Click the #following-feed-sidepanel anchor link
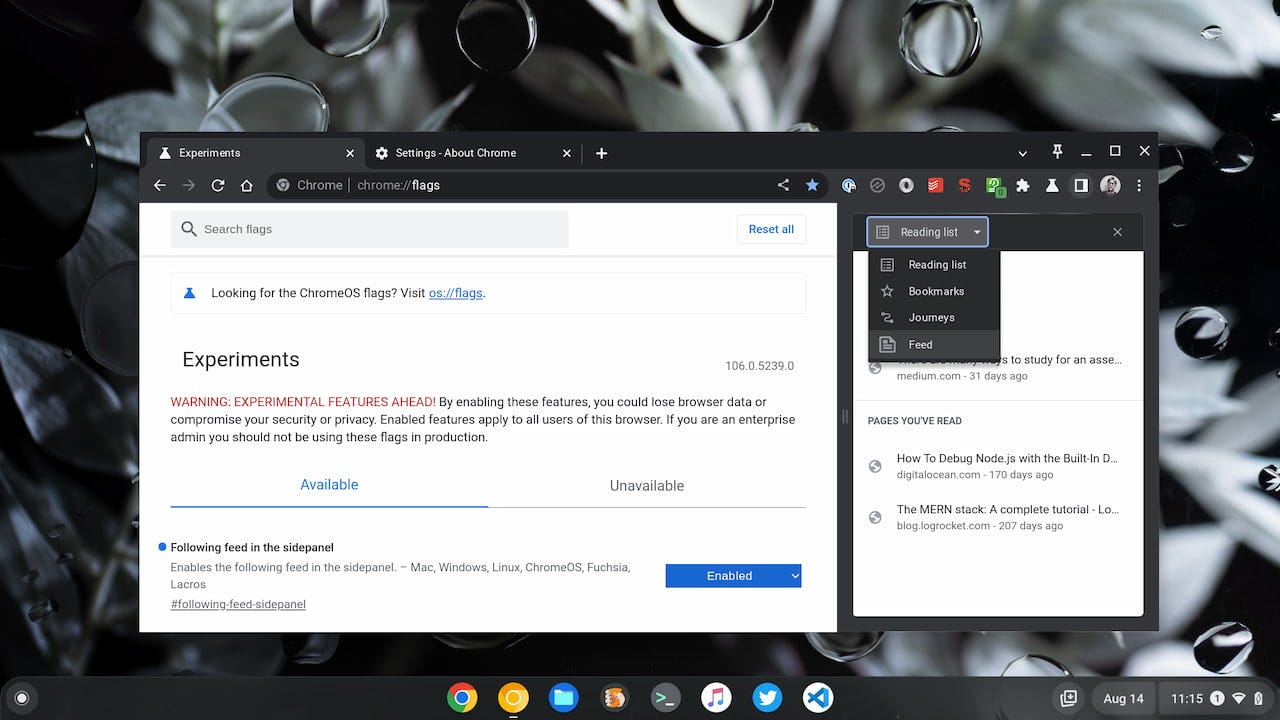Image resolution: width=1280 pixels, height=720 pixels. [238, 604]
